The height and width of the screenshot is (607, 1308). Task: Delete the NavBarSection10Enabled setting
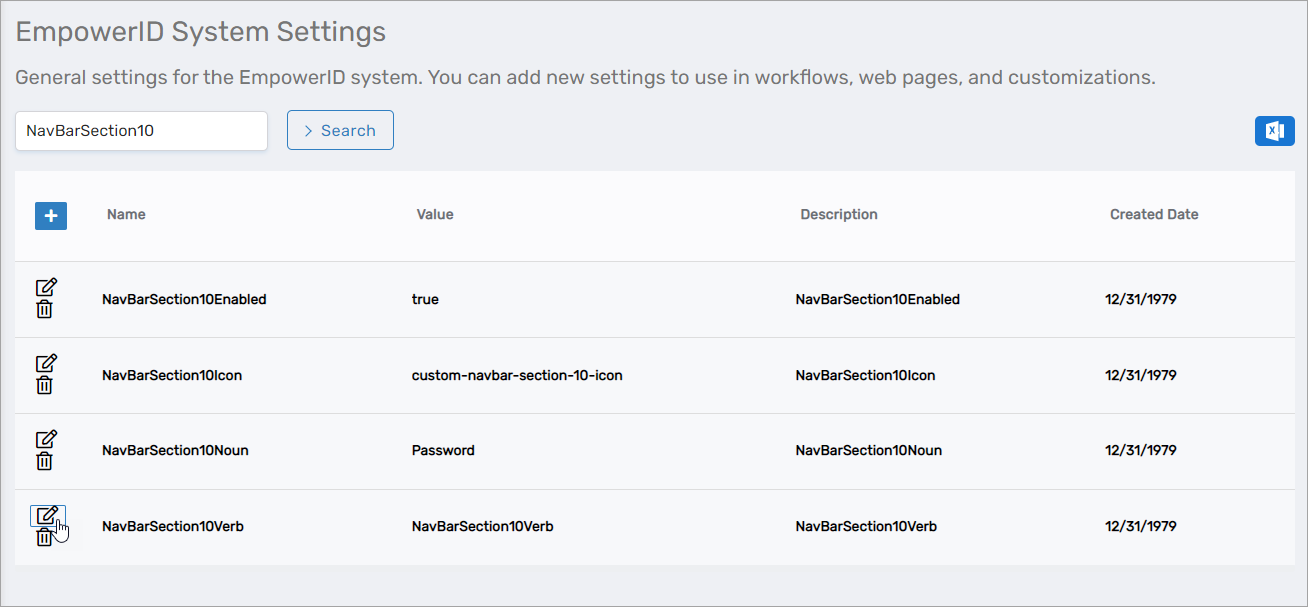tap(45, 310)
